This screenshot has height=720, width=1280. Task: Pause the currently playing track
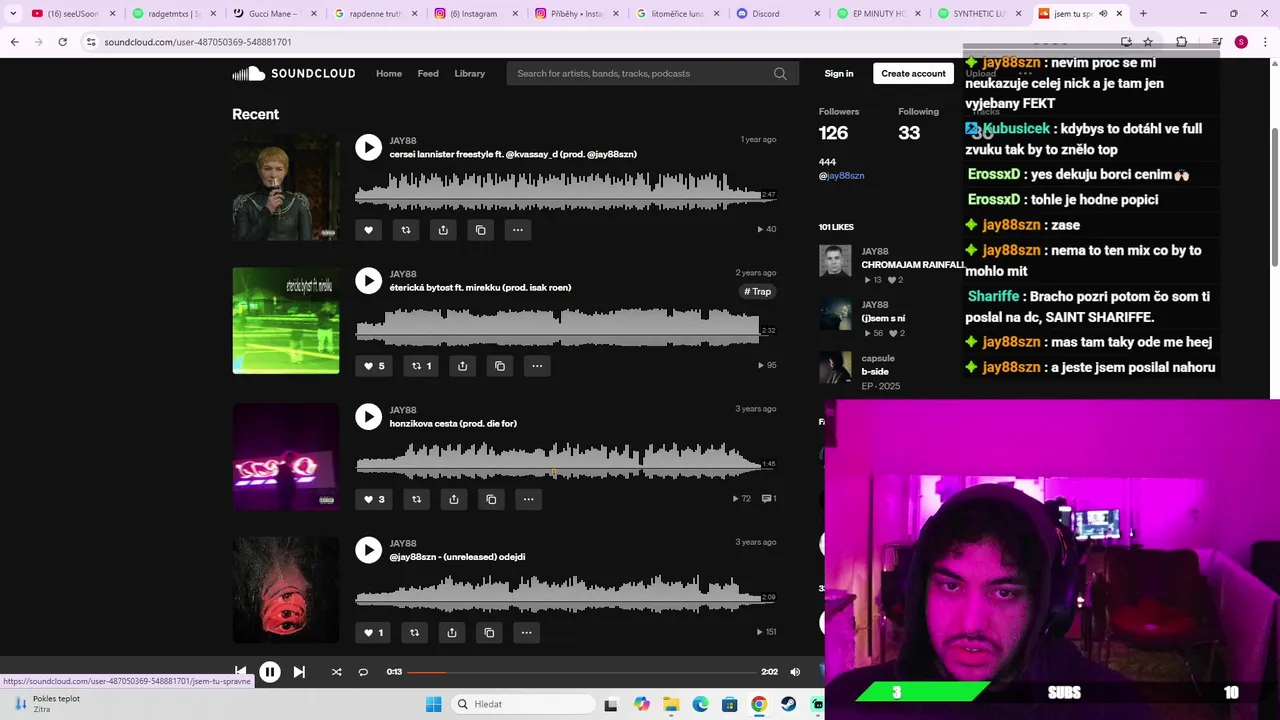270,672
